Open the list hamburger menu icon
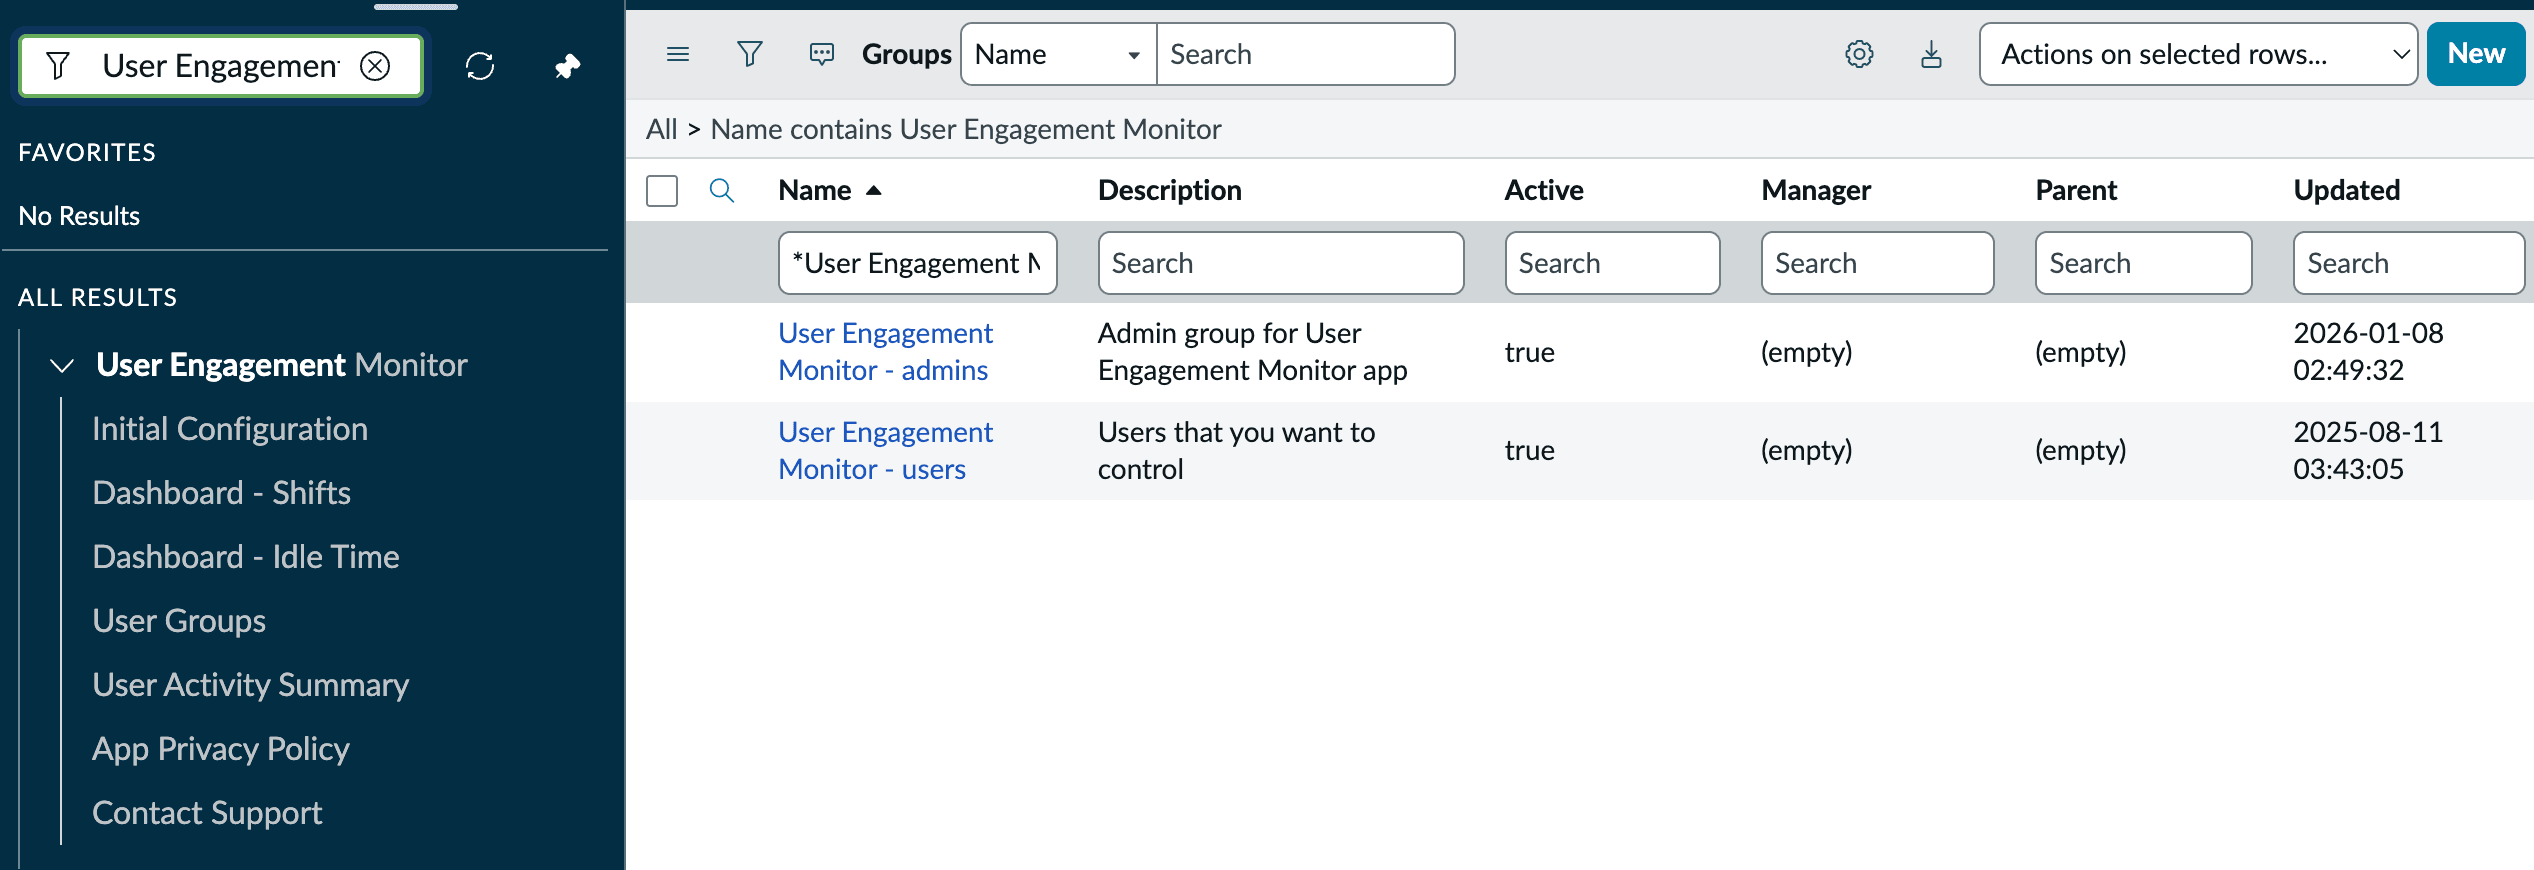This screenshot has width=2534, height=870. 678,54
